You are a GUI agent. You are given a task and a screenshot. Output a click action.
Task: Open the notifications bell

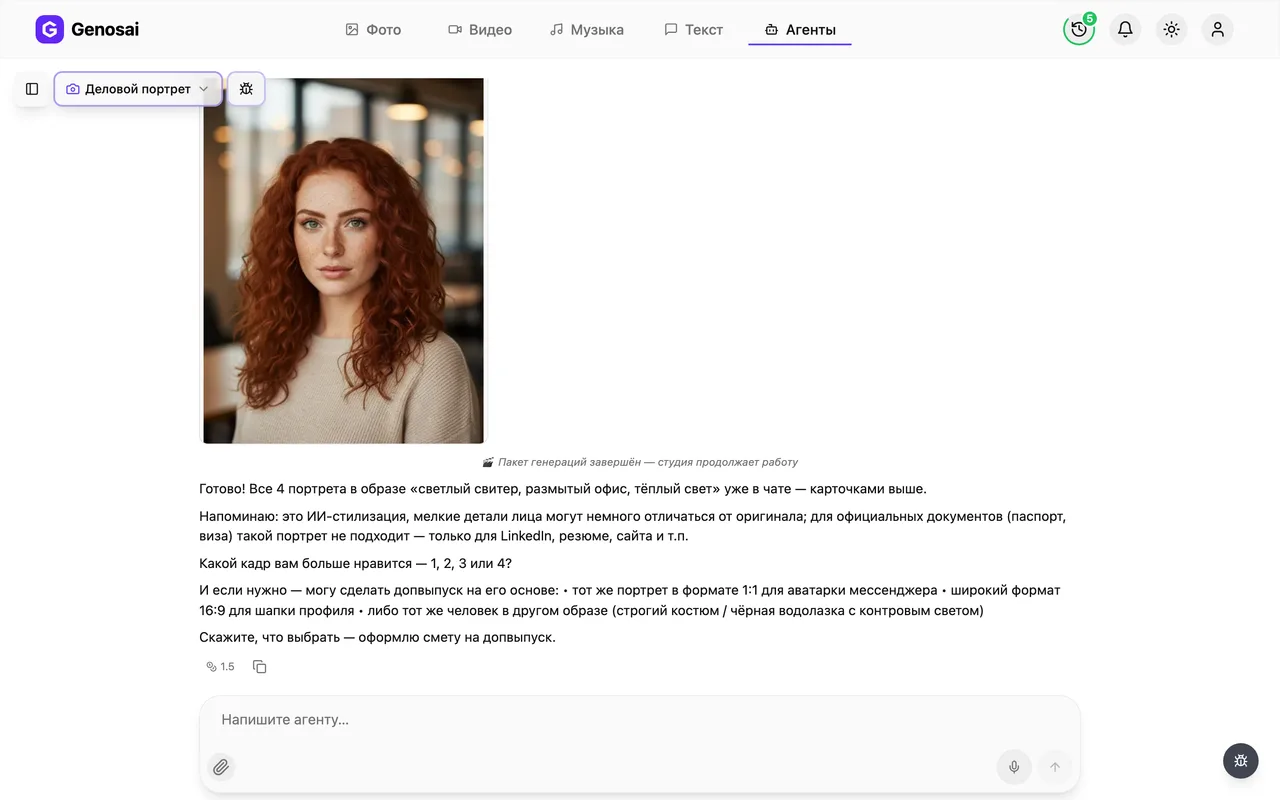tap(1125, 29)
